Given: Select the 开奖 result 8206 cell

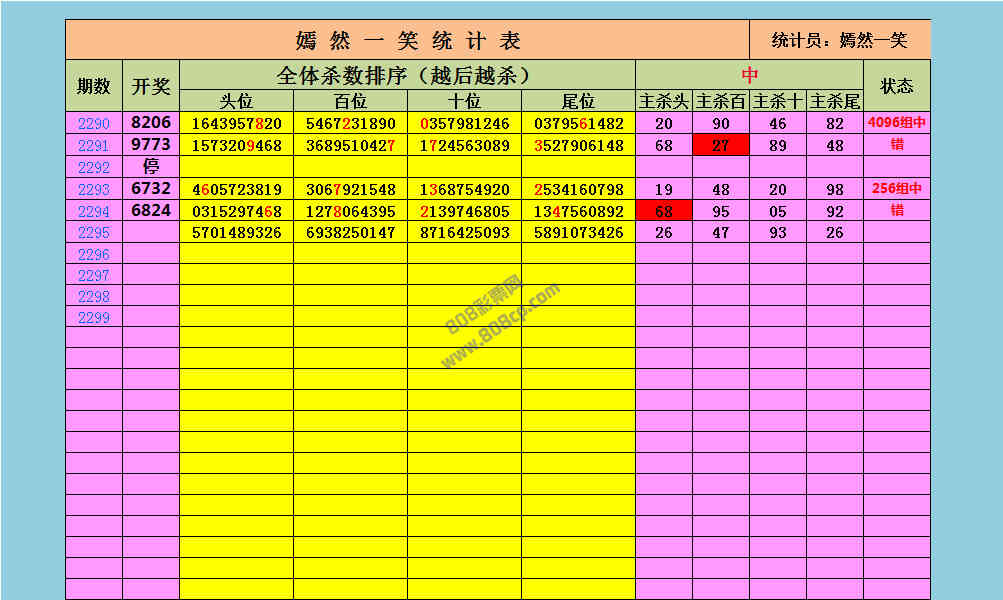Looking at the screenshot, I should pyautogui.click(x=151, y=123).
